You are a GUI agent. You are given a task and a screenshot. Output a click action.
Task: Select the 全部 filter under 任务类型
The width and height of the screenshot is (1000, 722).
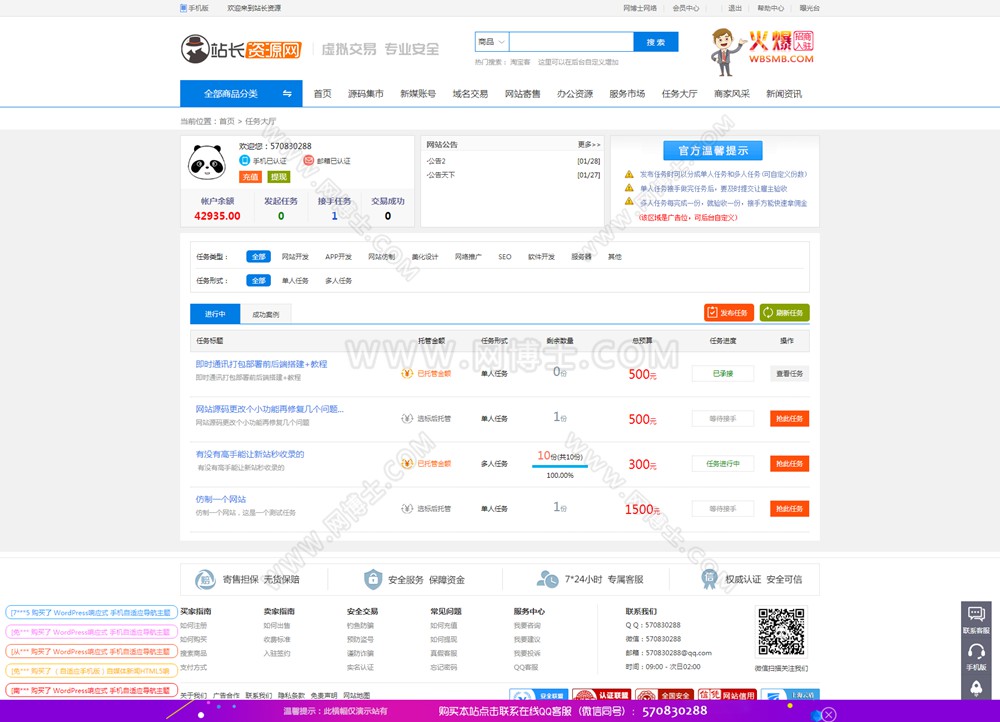[x=258, y=256]
